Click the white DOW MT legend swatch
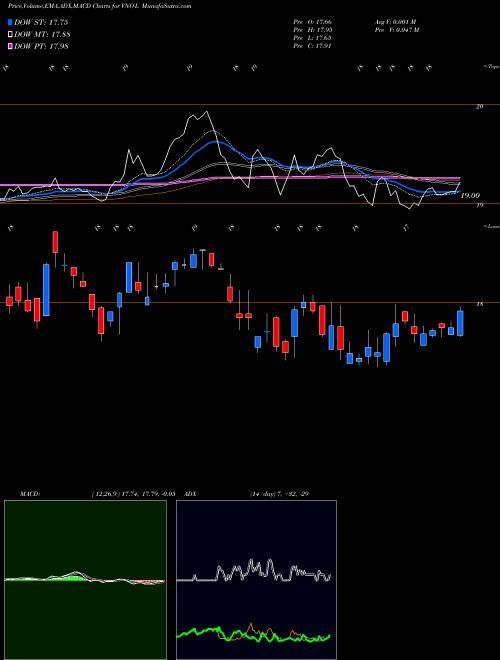This screenshot has height=660, width=500. coord(10,34)
